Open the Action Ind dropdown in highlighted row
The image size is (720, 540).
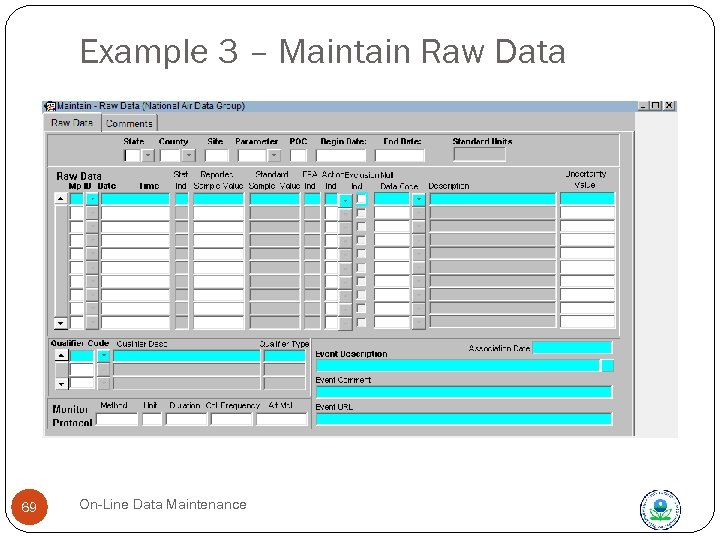[x=345, y=200]
